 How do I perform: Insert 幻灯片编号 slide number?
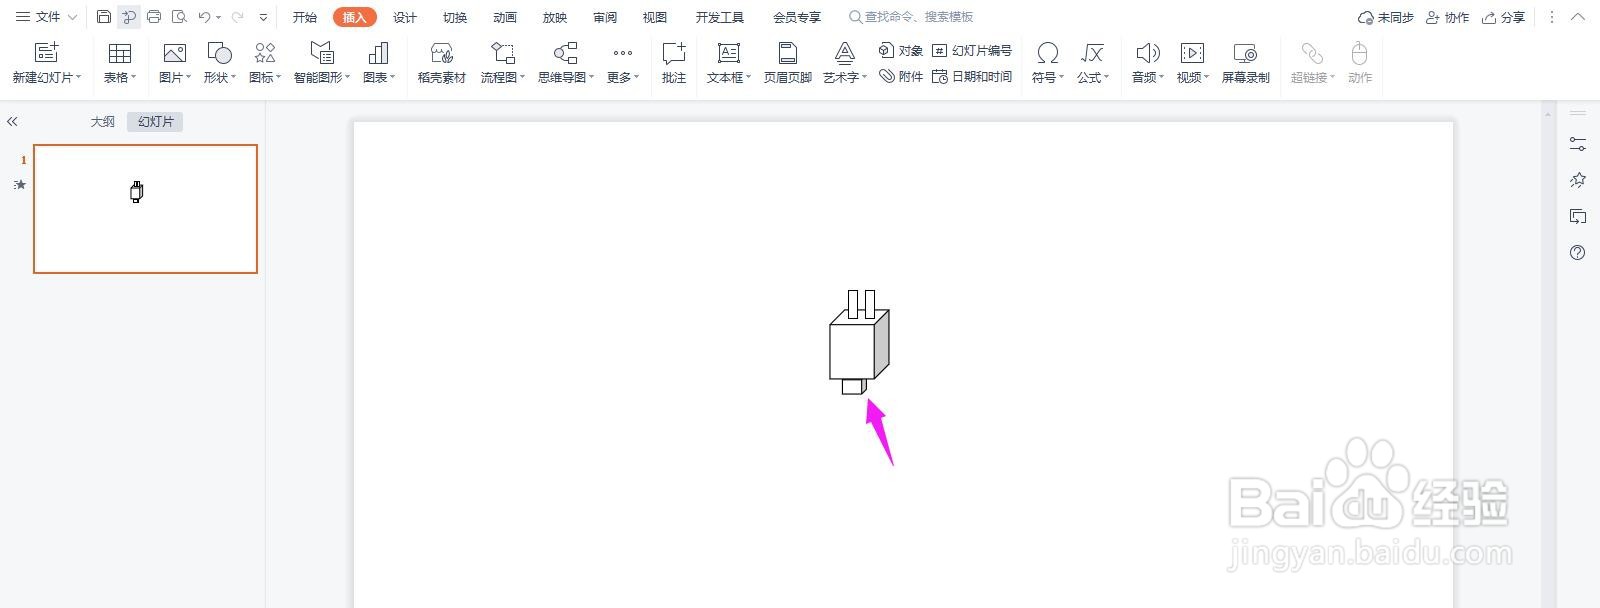point(972,50)
